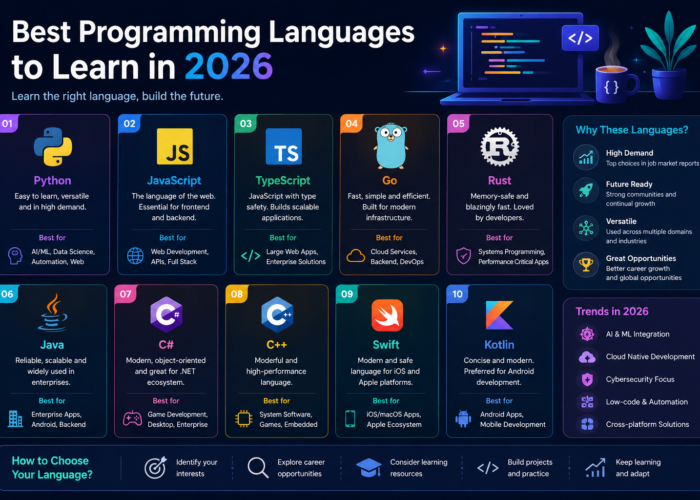Click the phone icon beside iOS/macOS Apps
Screen dimensions: 700x500
pos(350,419)
